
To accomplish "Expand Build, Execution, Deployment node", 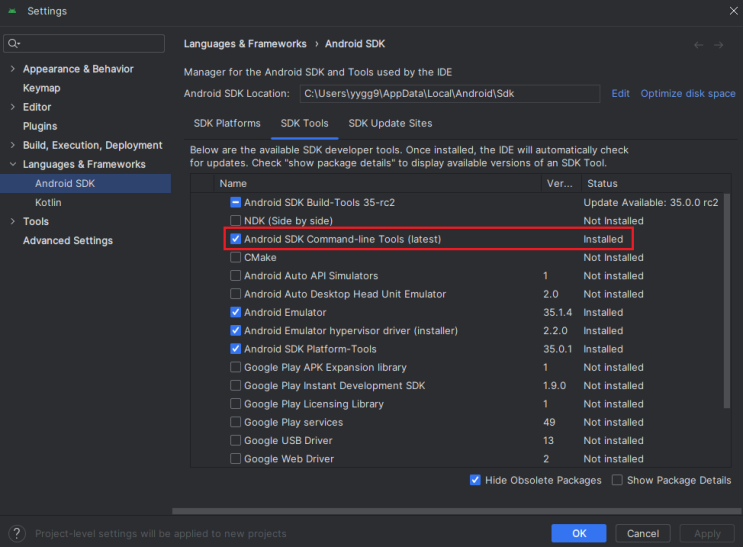I will 13,145.
